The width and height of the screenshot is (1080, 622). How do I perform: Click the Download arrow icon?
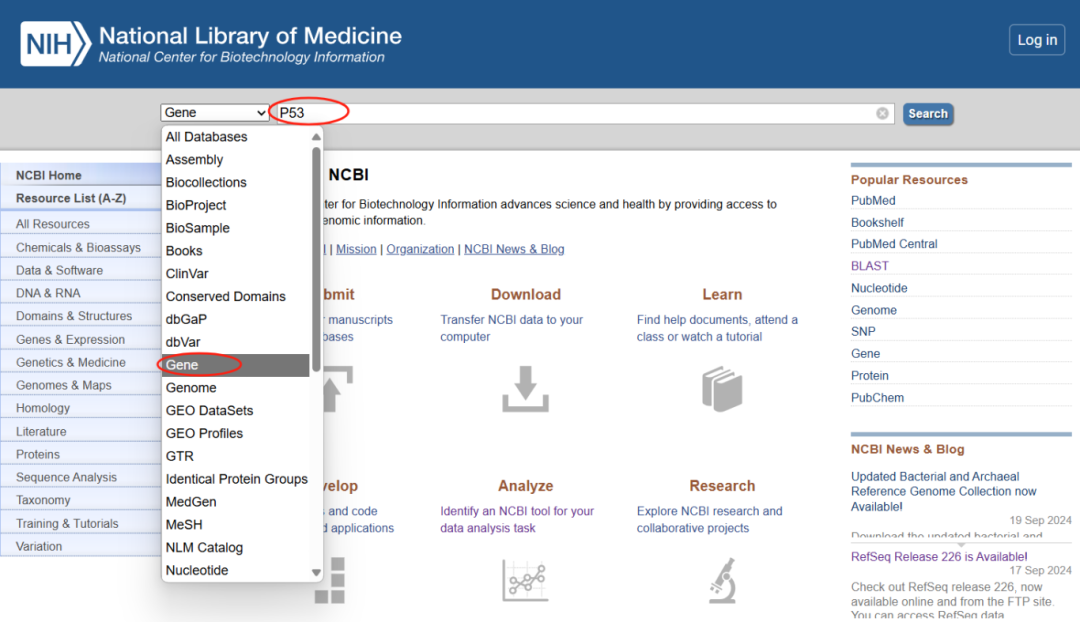click(x=526, y=389)
